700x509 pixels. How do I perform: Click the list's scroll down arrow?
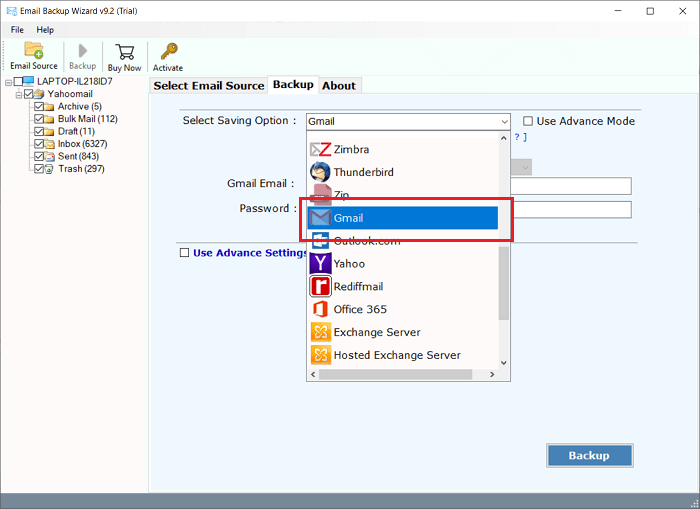point(504,363)
